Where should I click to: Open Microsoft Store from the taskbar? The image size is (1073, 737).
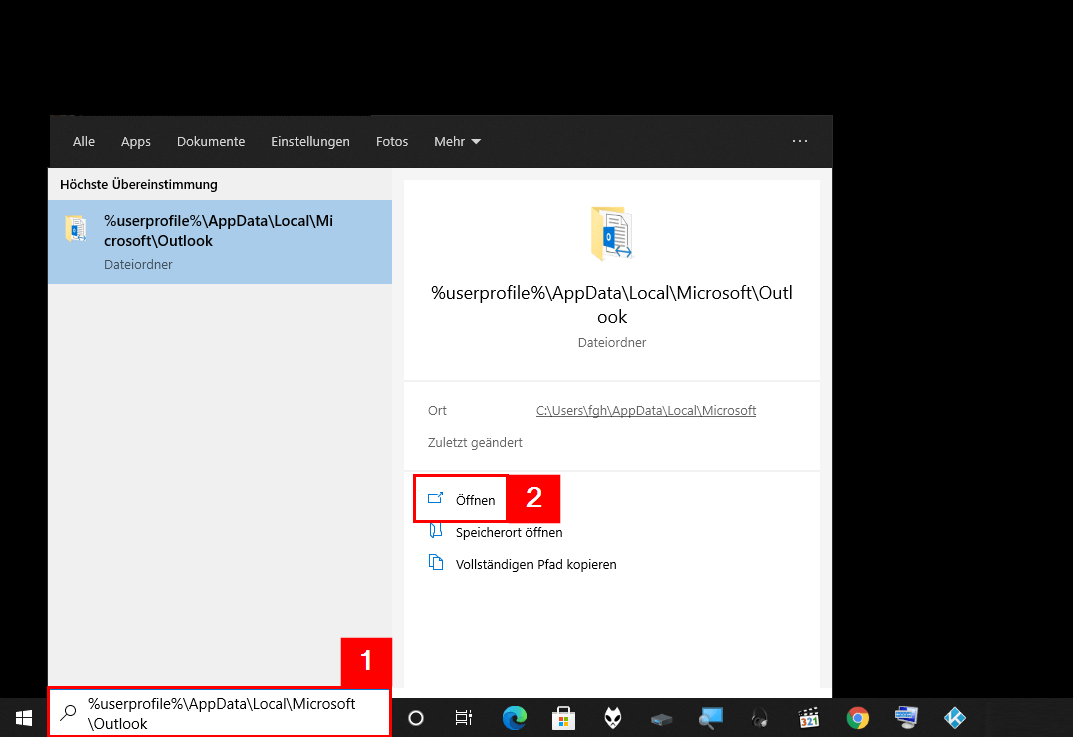[x=563, y=718]
